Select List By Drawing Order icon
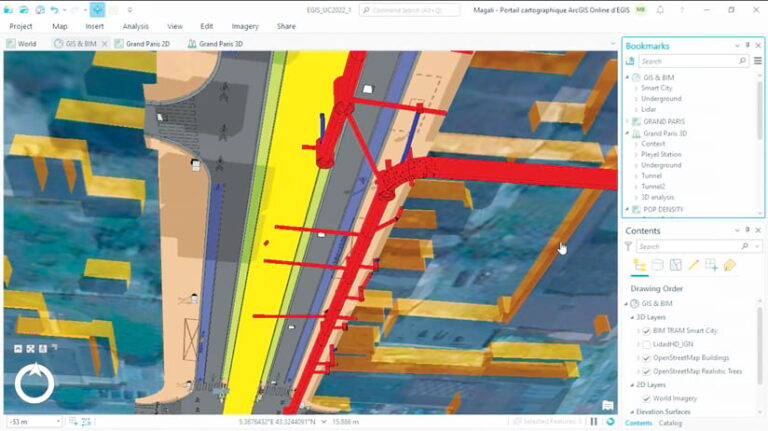Viewport: 768px width, 431px height. (x=639, y=265)
